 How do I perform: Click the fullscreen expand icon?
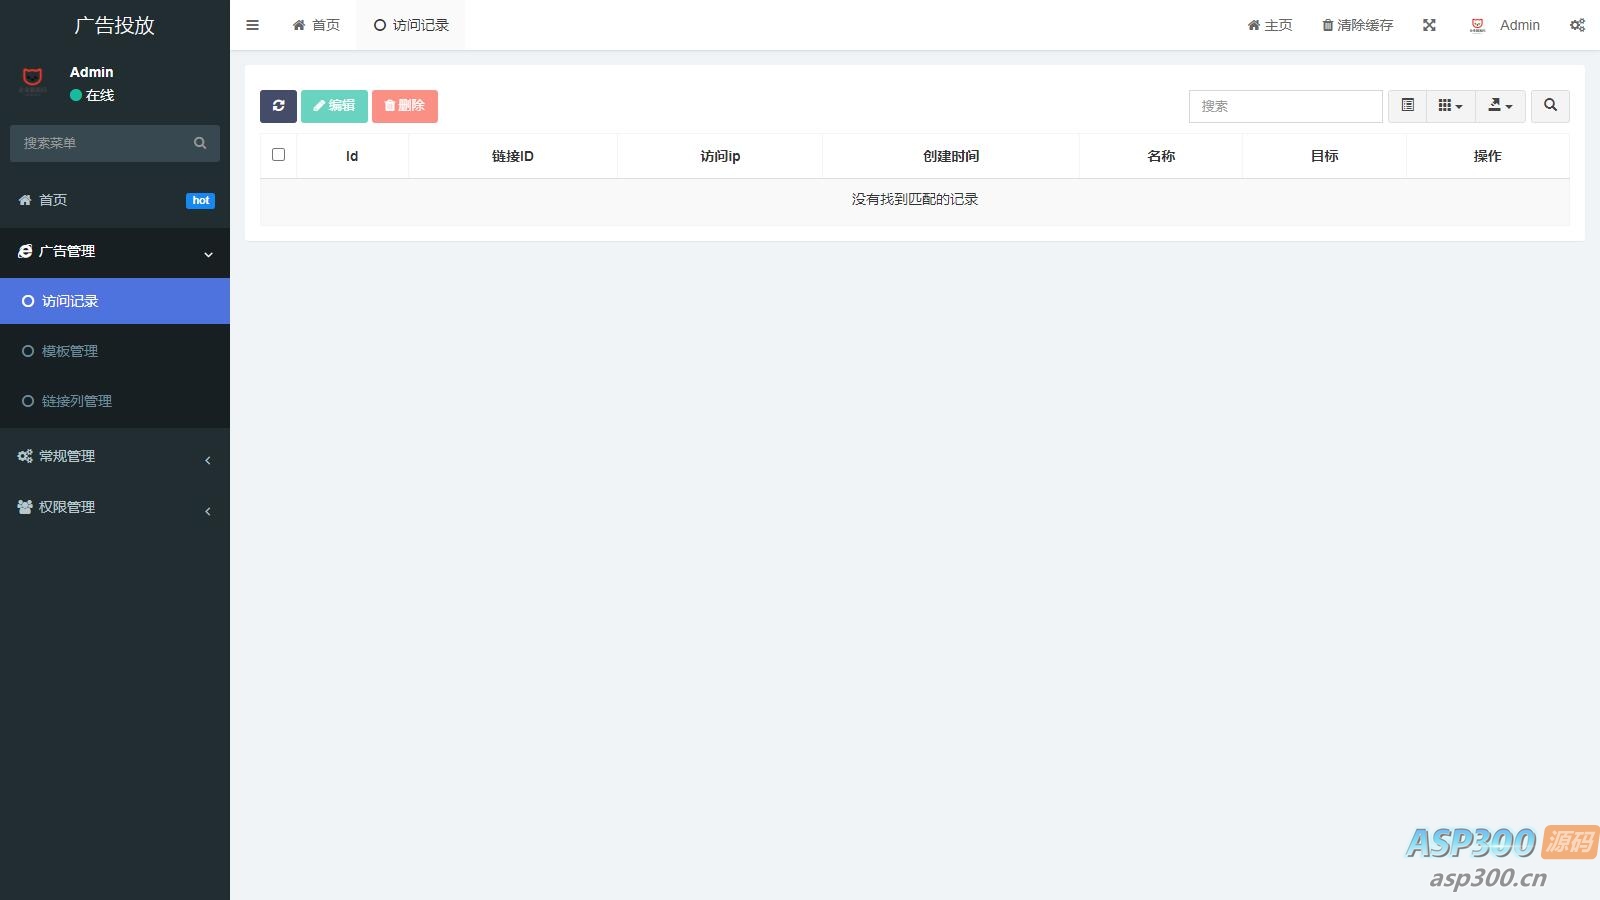(1429, 25)
